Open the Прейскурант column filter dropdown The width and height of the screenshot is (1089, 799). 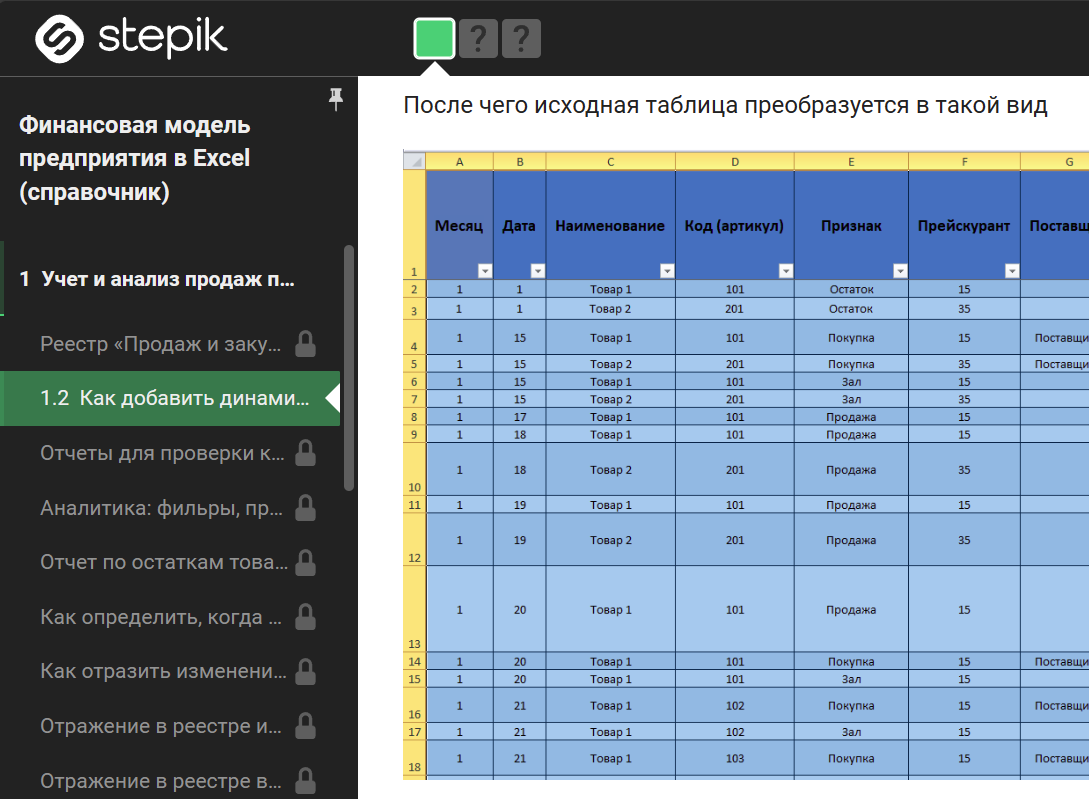coord(1012,271)
